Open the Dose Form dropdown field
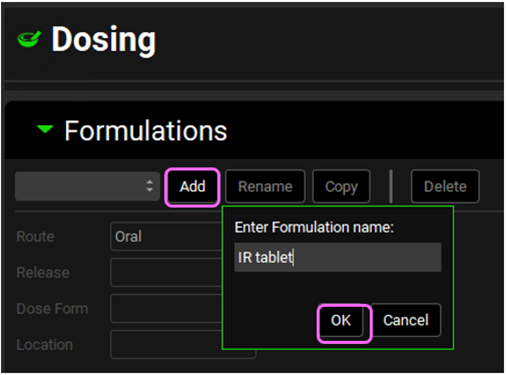This screenshot has width=507, height=375. (x=166, y=309)
